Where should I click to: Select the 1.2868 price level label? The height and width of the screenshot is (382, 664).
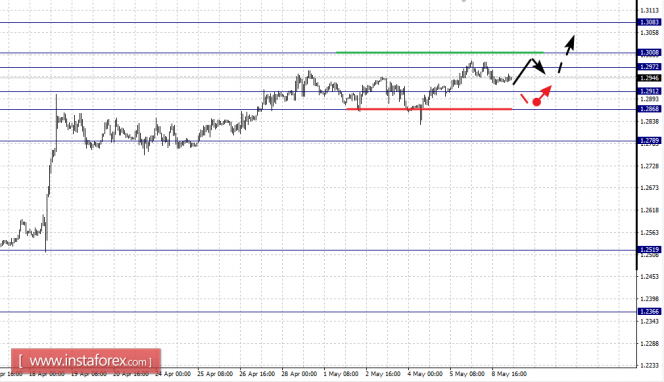point(649,109)
